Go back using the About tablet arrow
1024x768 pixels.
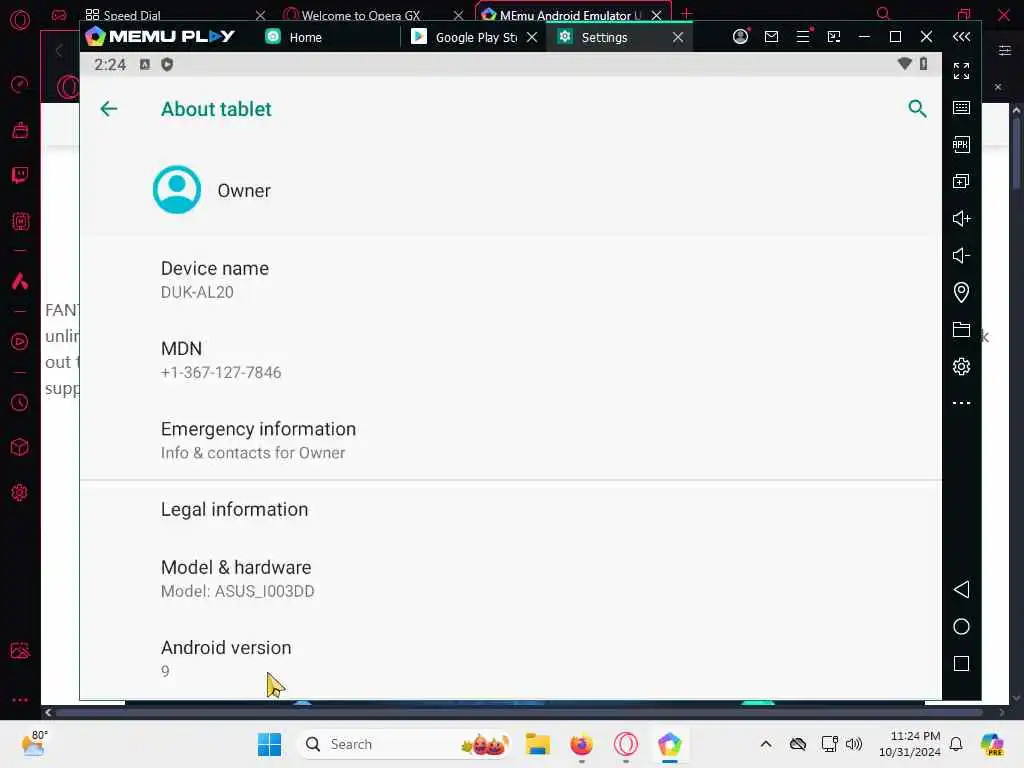(x=108, y=109)
